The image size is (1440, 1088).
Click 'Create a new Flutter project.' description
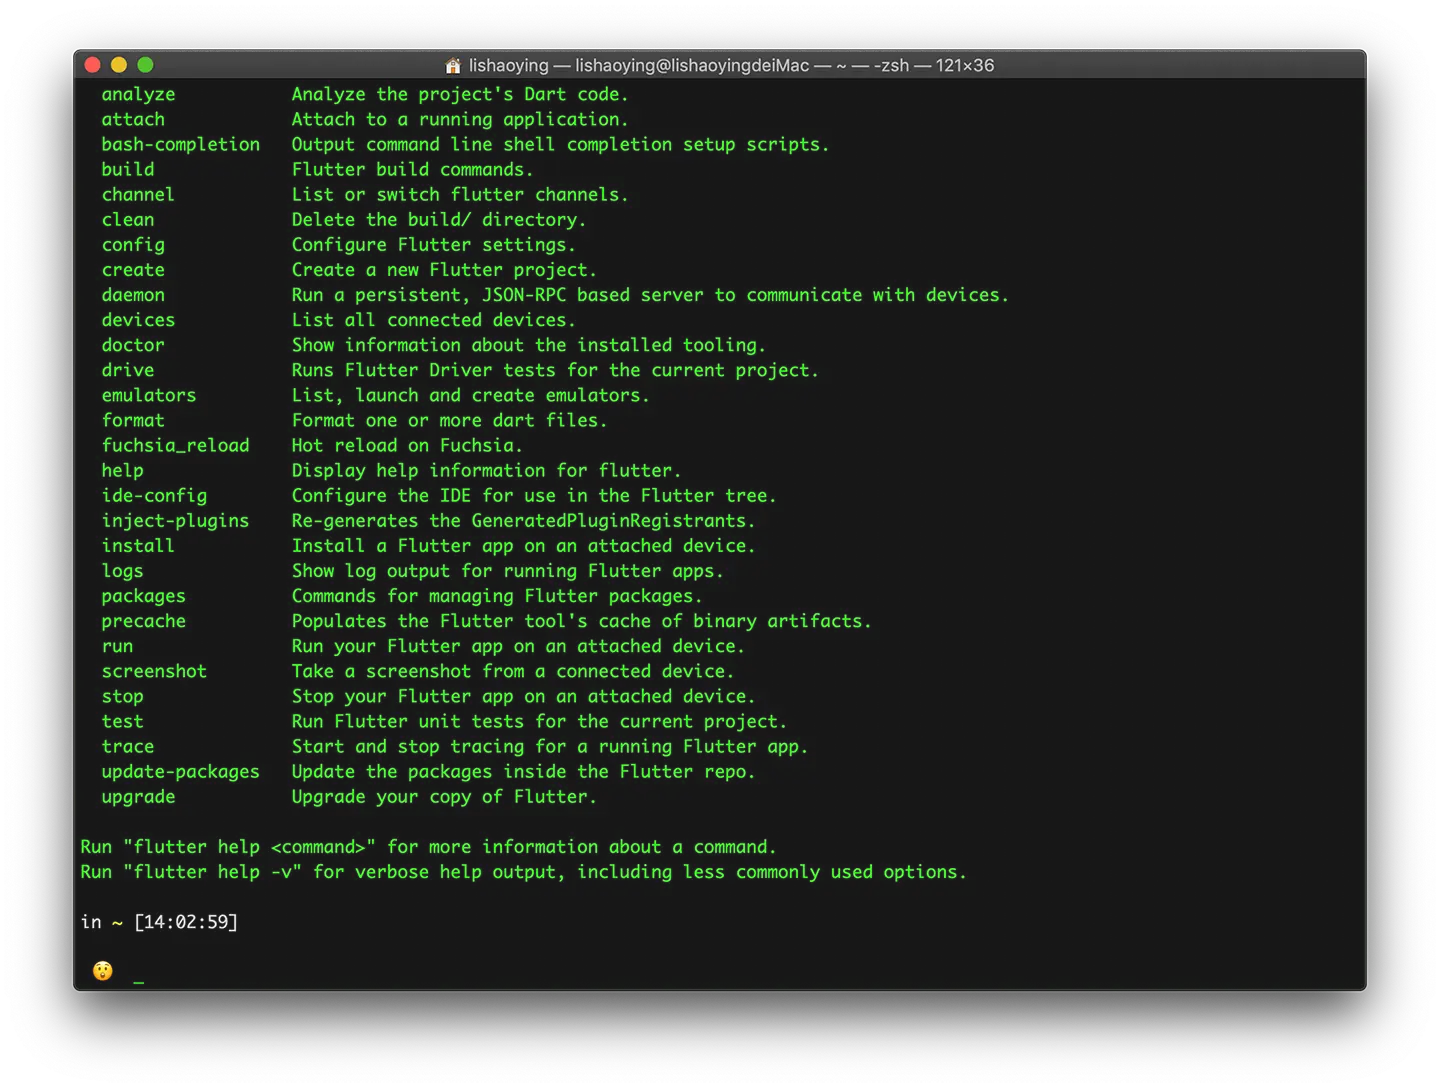coord(444,270)
